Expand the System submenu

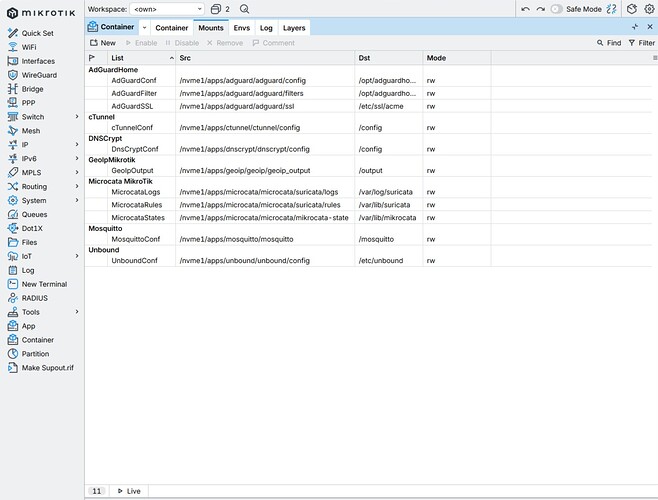pyautogui.click(x=77, y=200)
